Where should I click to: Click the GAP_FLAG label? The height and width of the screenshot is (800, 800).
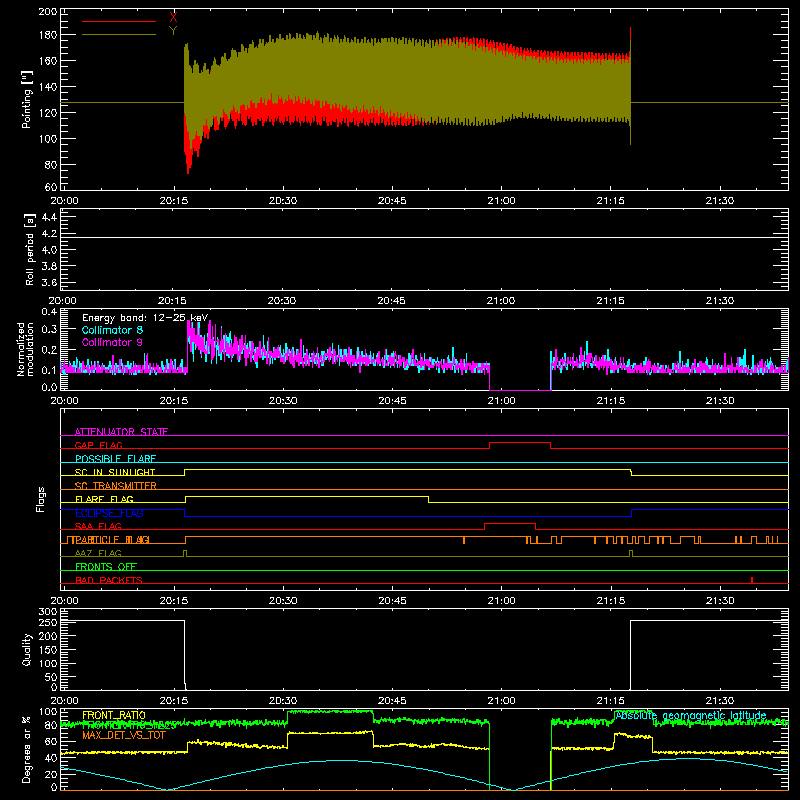(98, 445)
